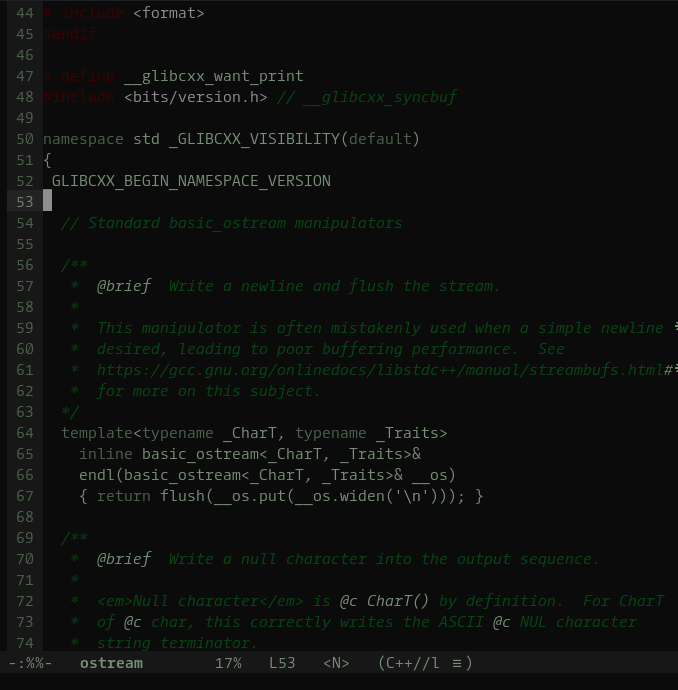Click @brief tag on line 70

[124, 559]
